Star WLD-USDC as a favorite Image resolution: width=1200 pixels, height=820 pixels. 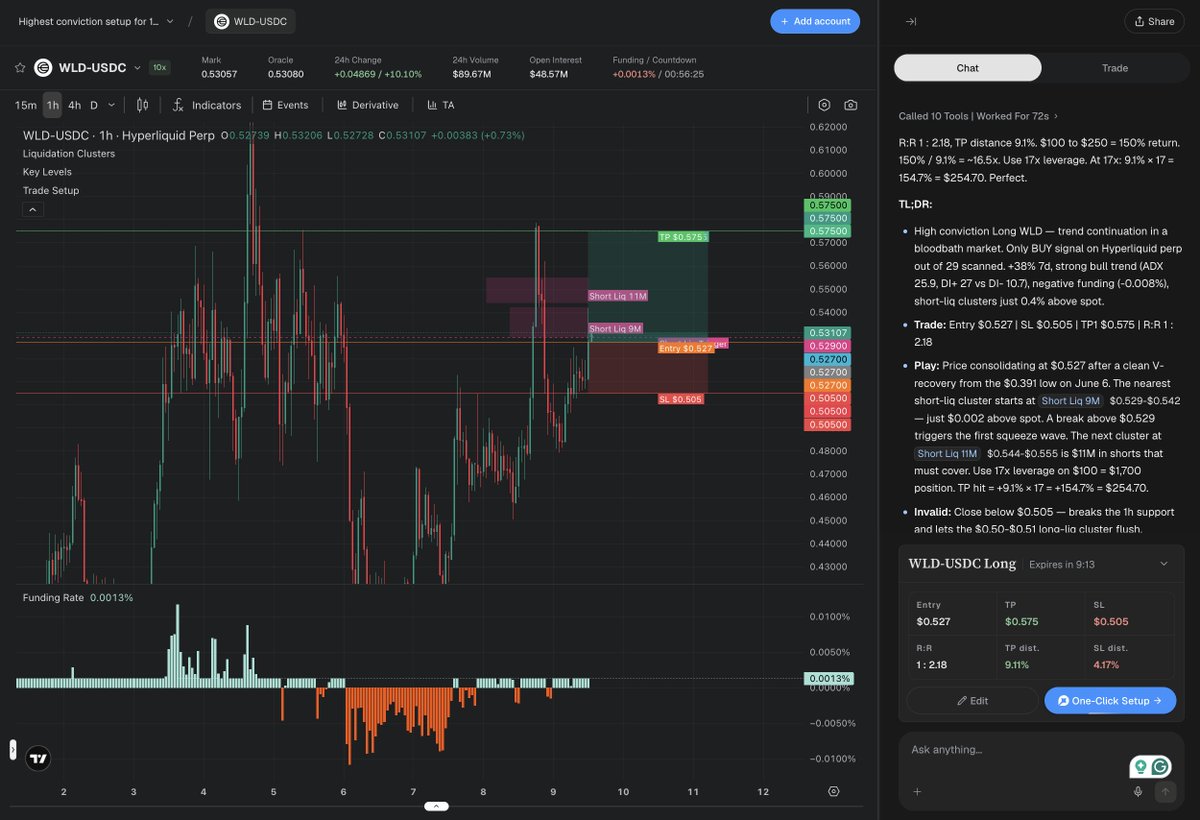click(x=19, y=68)
